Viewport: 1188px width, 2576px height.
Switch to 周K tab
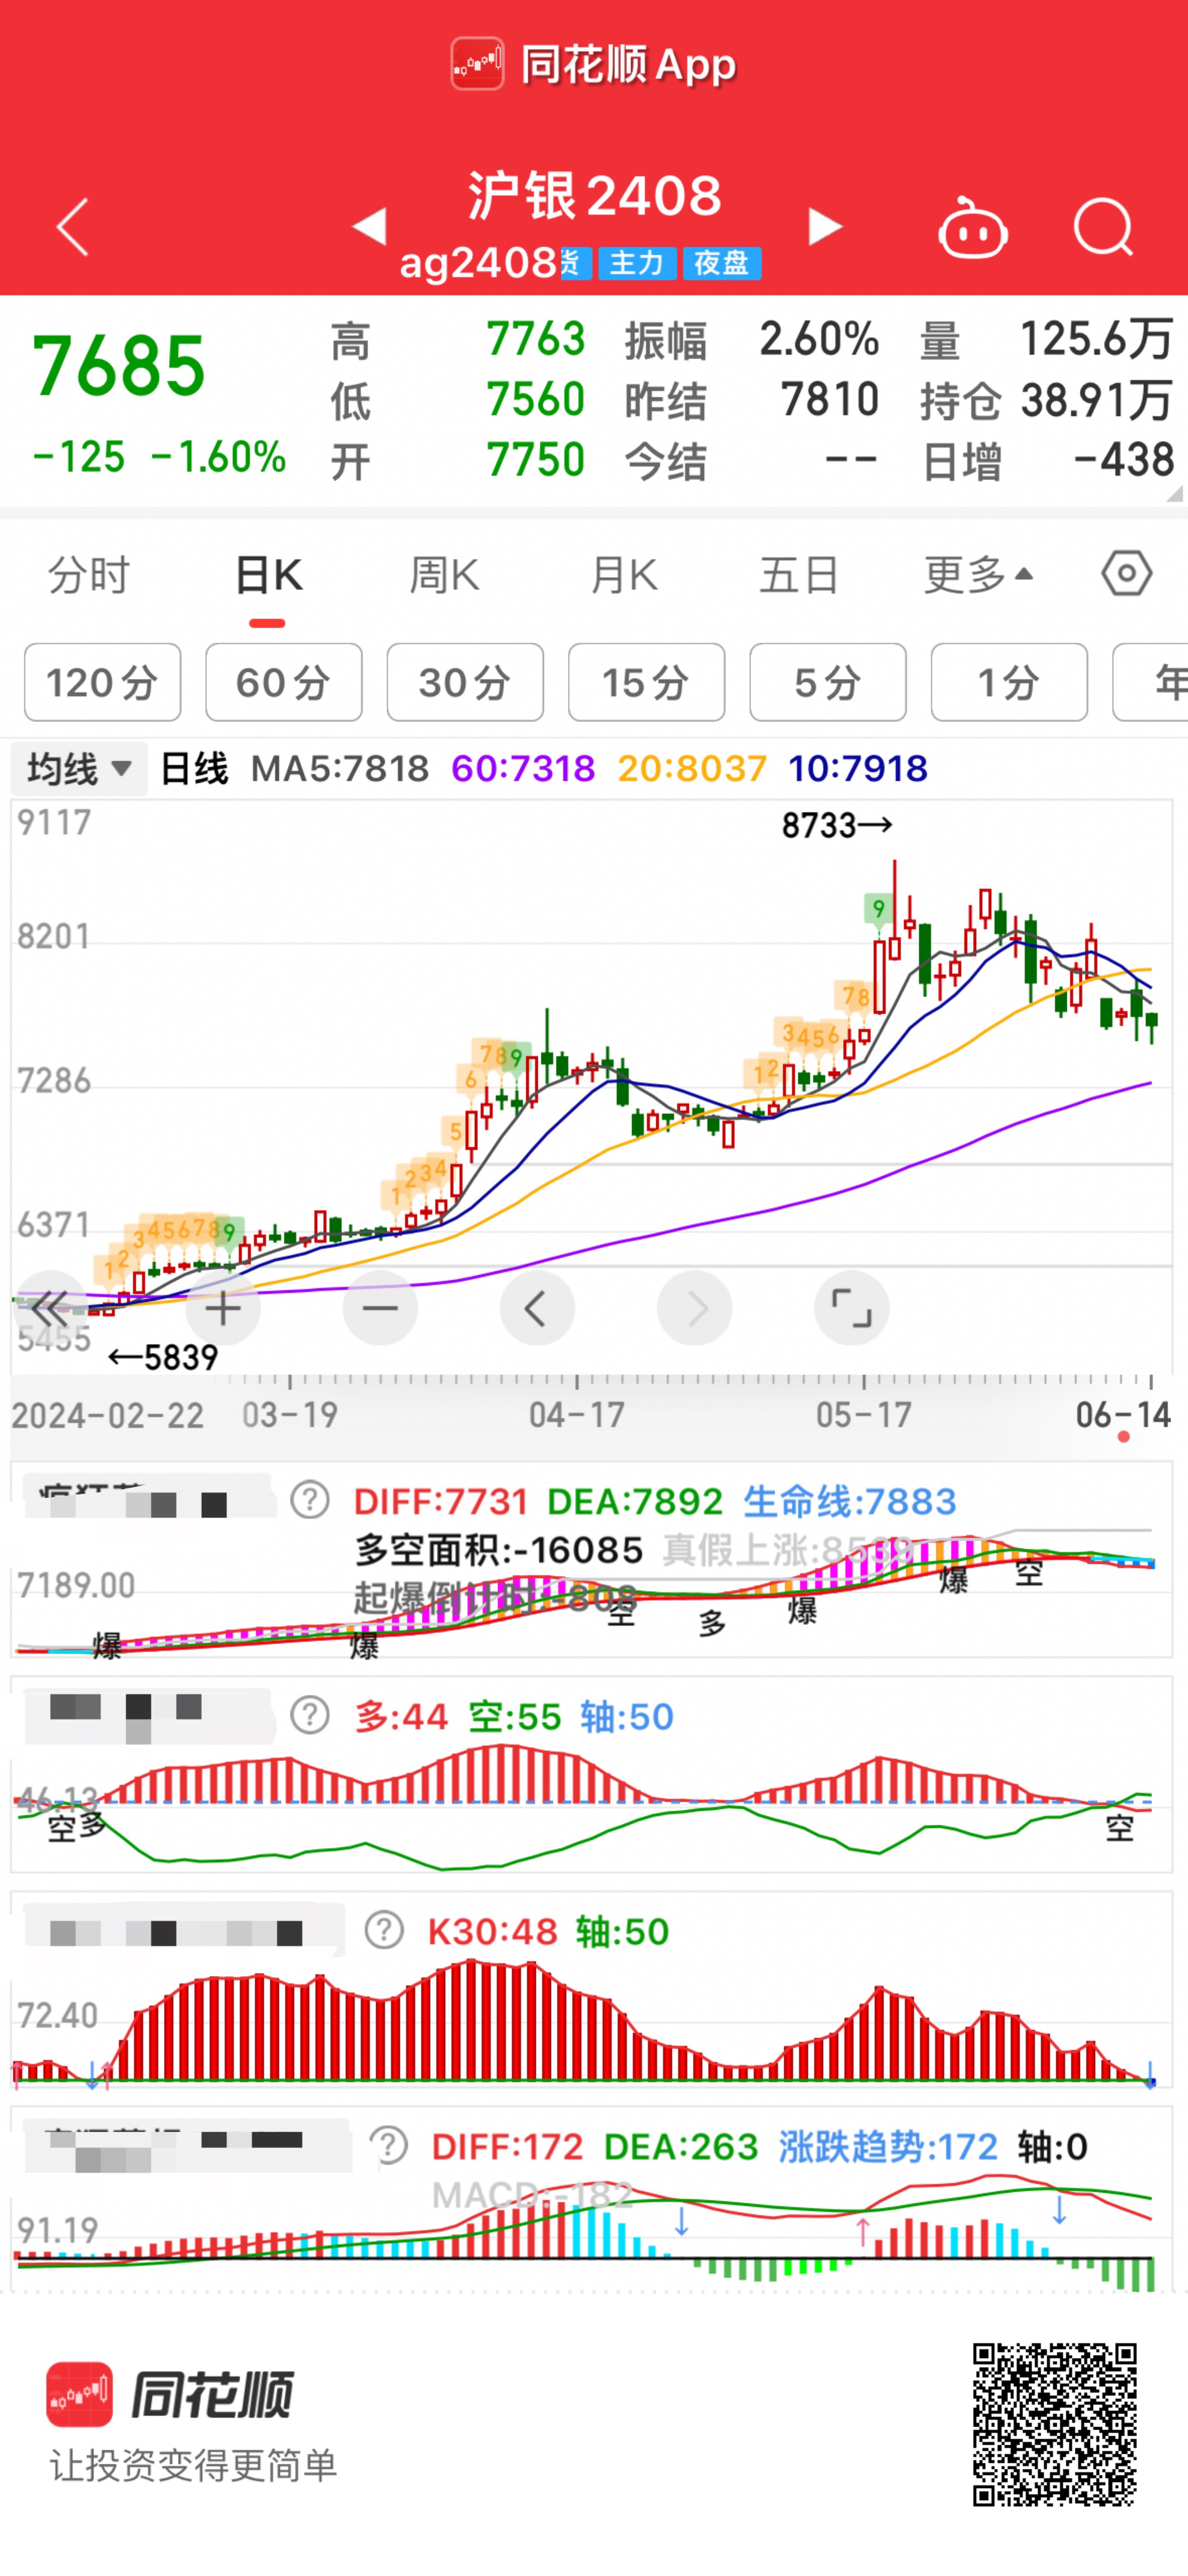tap(444, 575)
